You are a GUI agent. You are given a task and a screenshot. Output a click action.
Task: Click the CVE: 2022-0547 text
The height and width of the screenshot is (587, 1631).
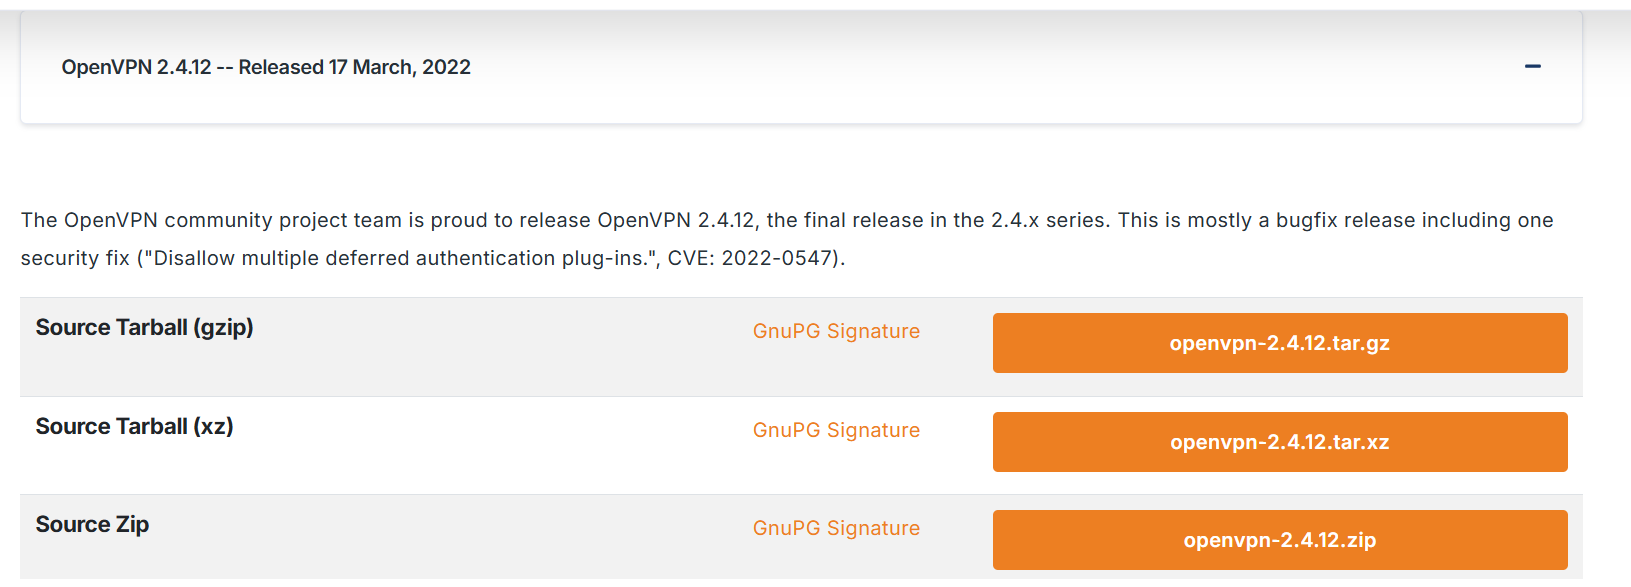751,258
